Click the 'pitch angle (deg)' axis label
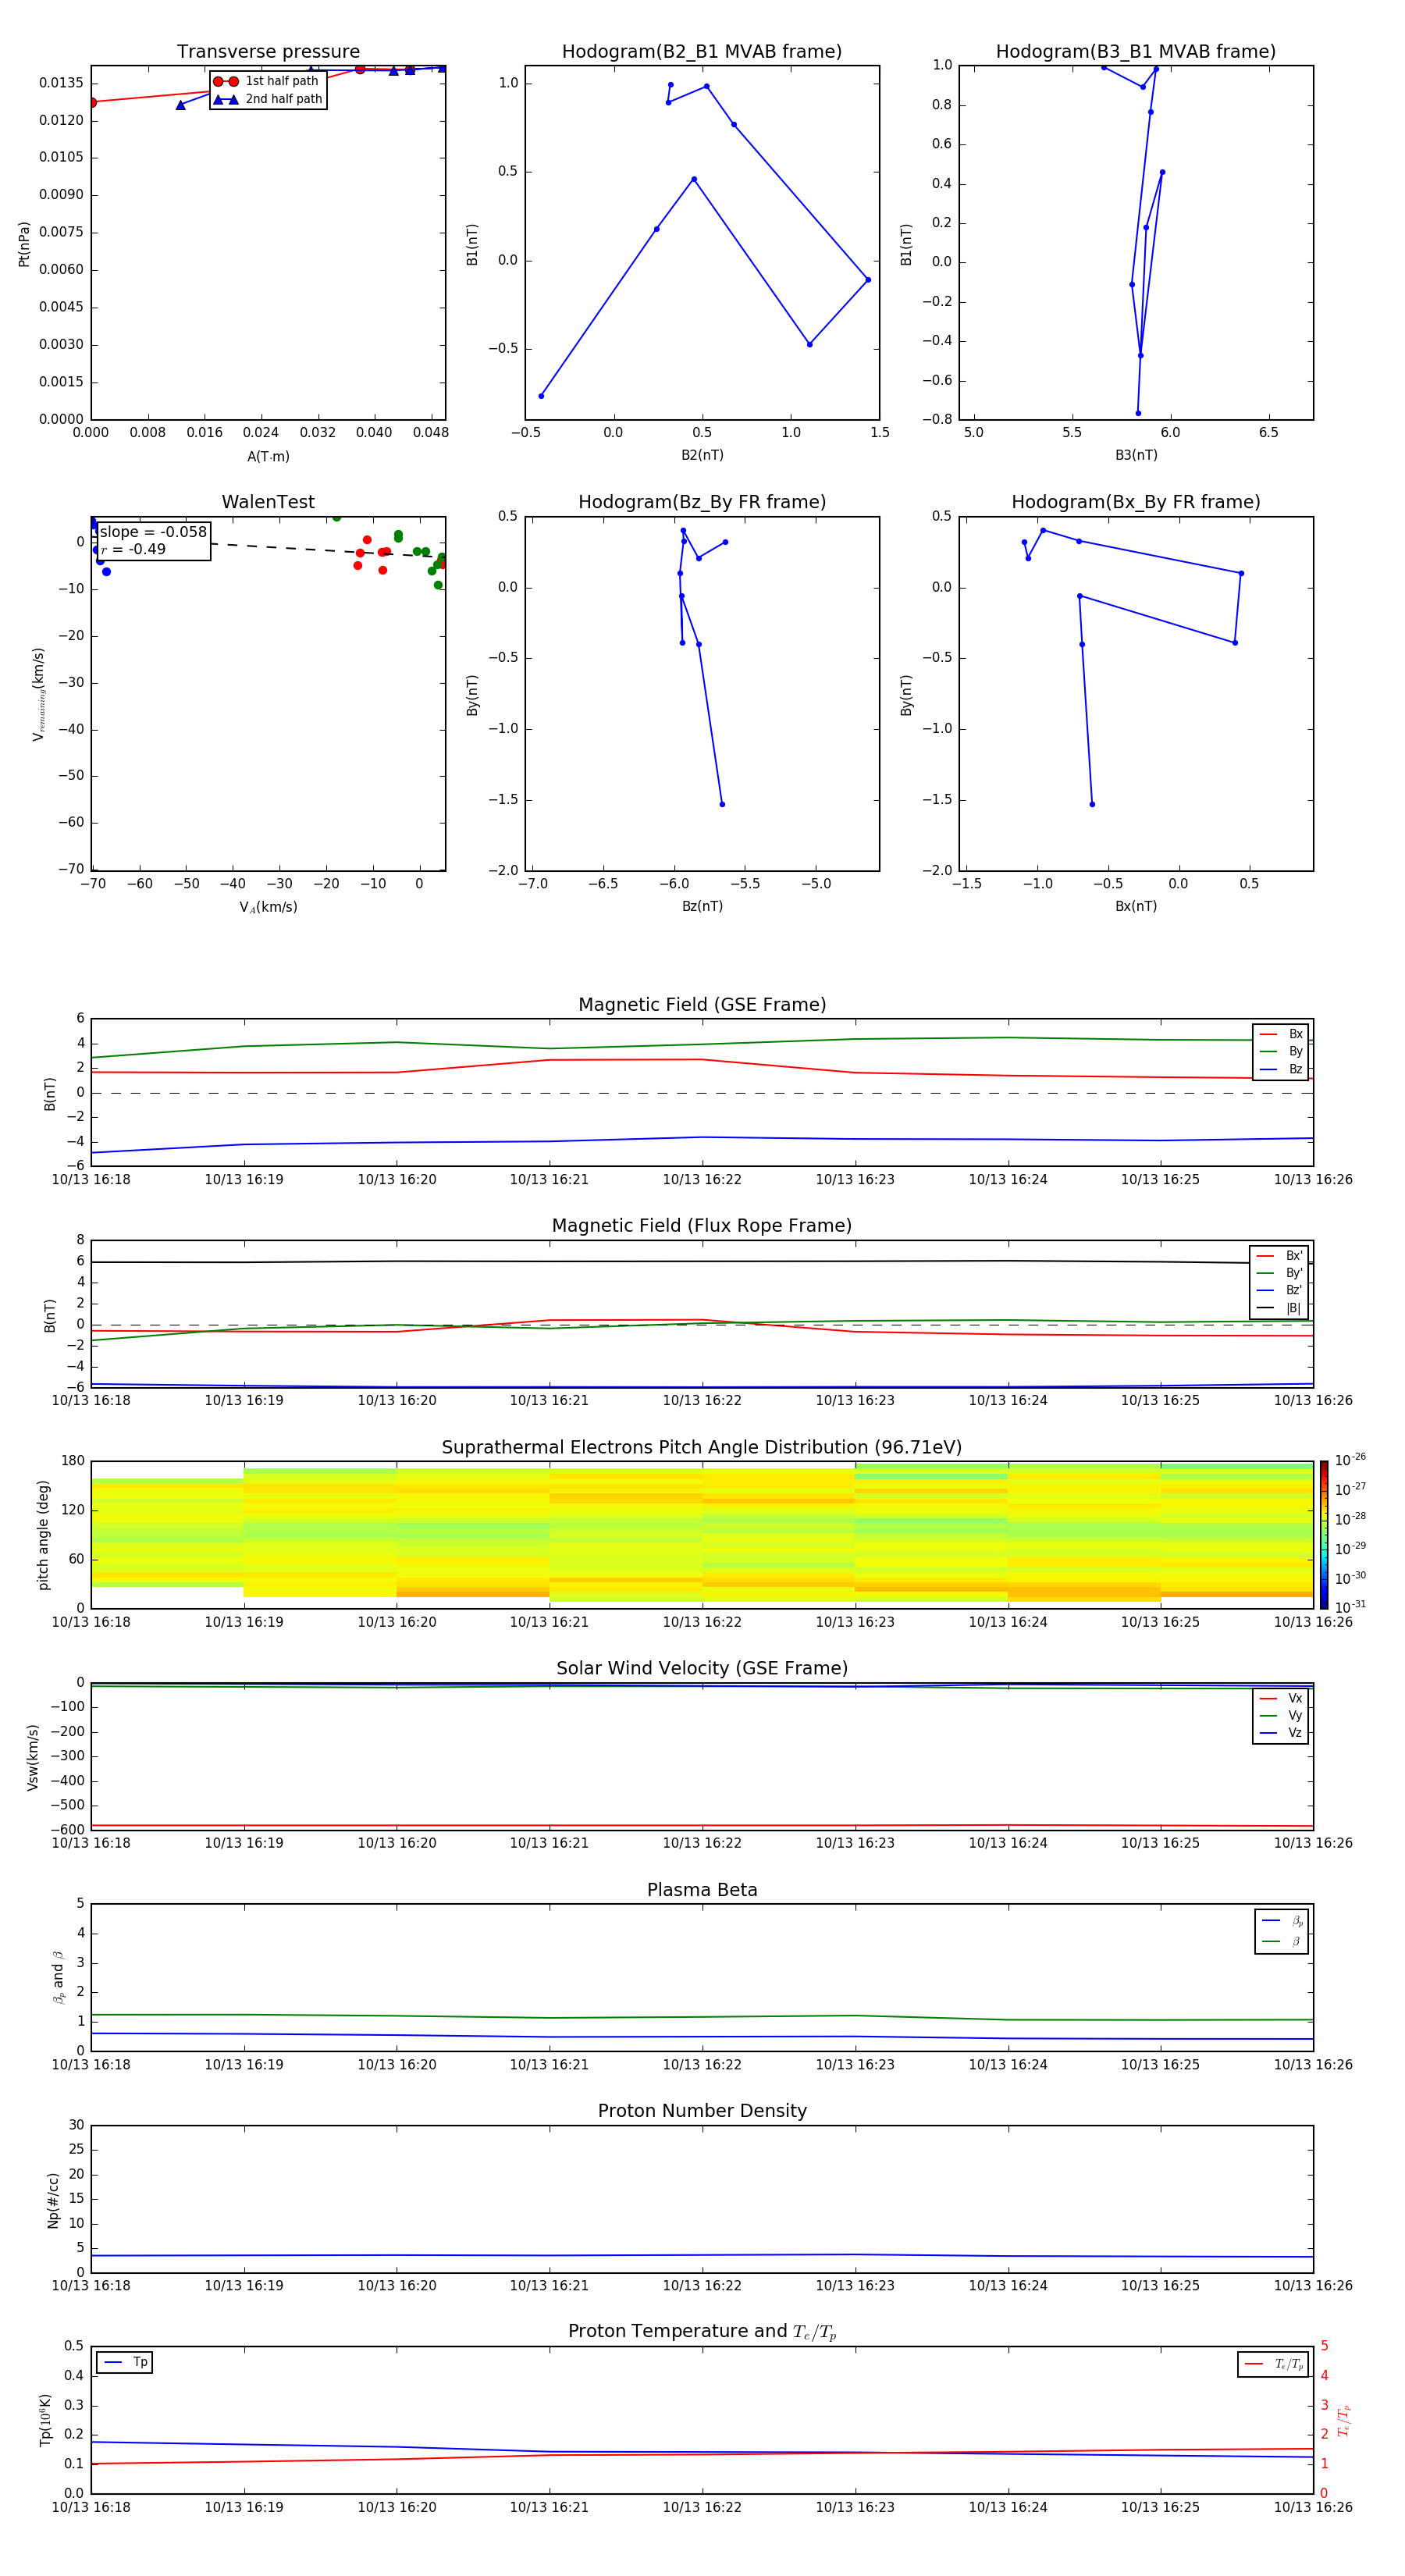 pyautogui.click(x=43, y=1535)
